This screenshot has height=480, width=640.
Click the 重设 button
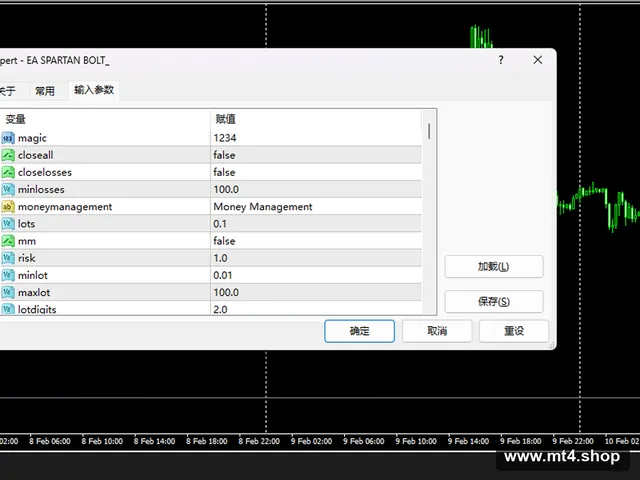tap(514, 331)
